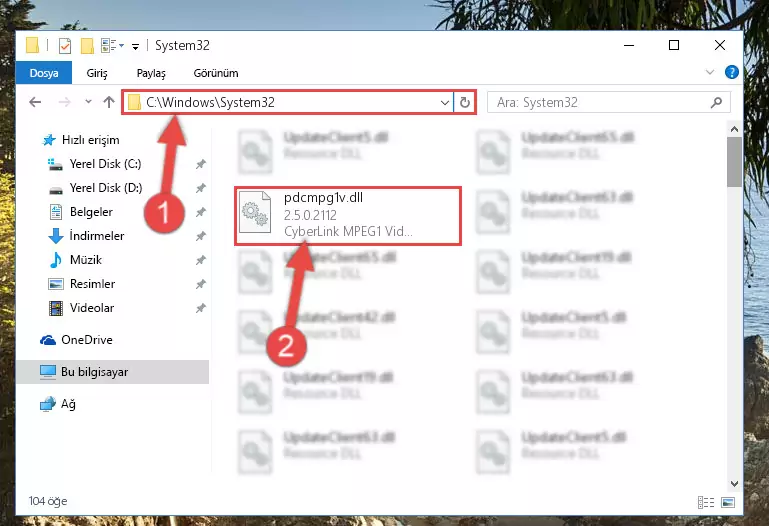Click the 104 öğe item count
769x526 pixels.
click(48, 501)
